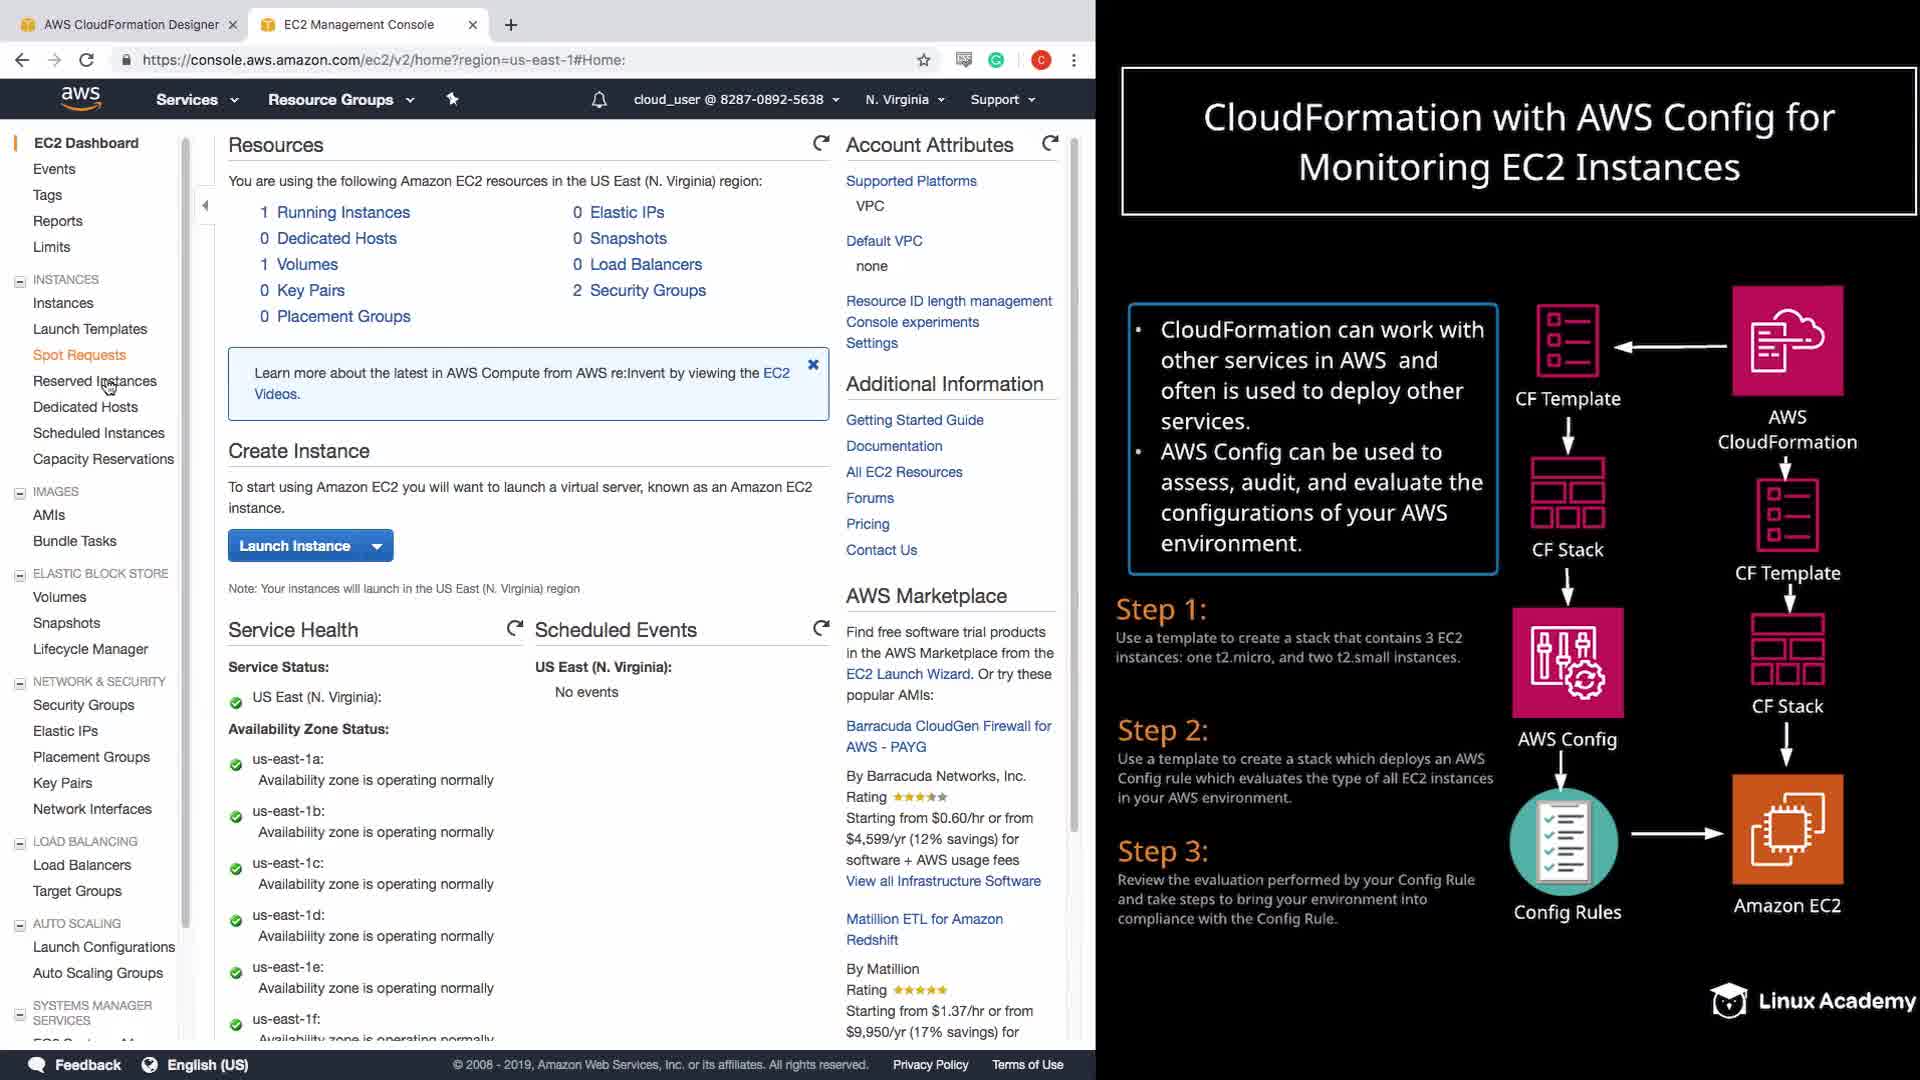The width and height of the screenshot is (1920, 1080).
Task: Refresh the Resources section
Action: coord(821,144)
